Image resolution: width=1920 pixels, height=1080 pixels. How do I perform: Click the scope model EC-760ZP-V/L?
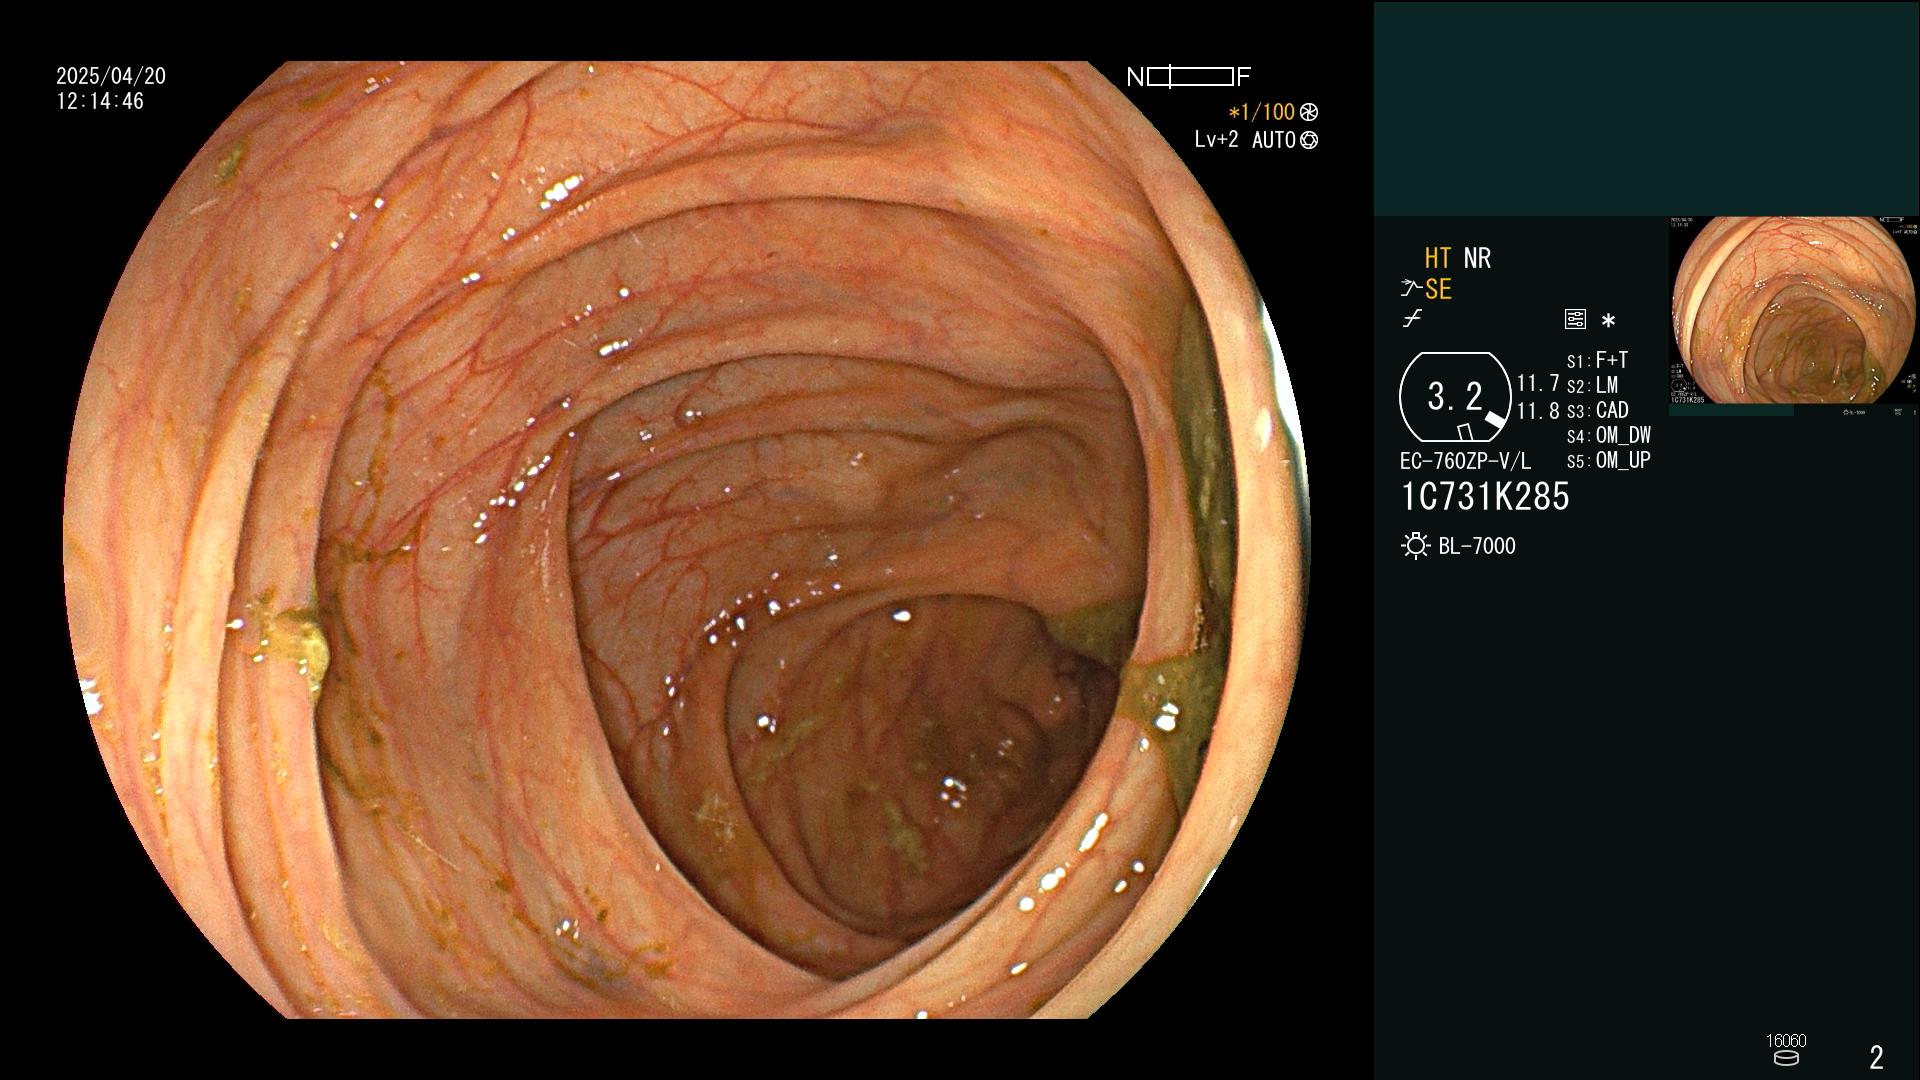tap(1465, 461)
